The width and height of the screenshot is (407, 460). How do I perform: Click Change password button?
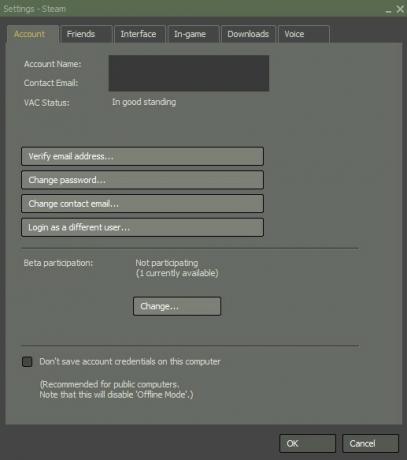tap(142, 180)
